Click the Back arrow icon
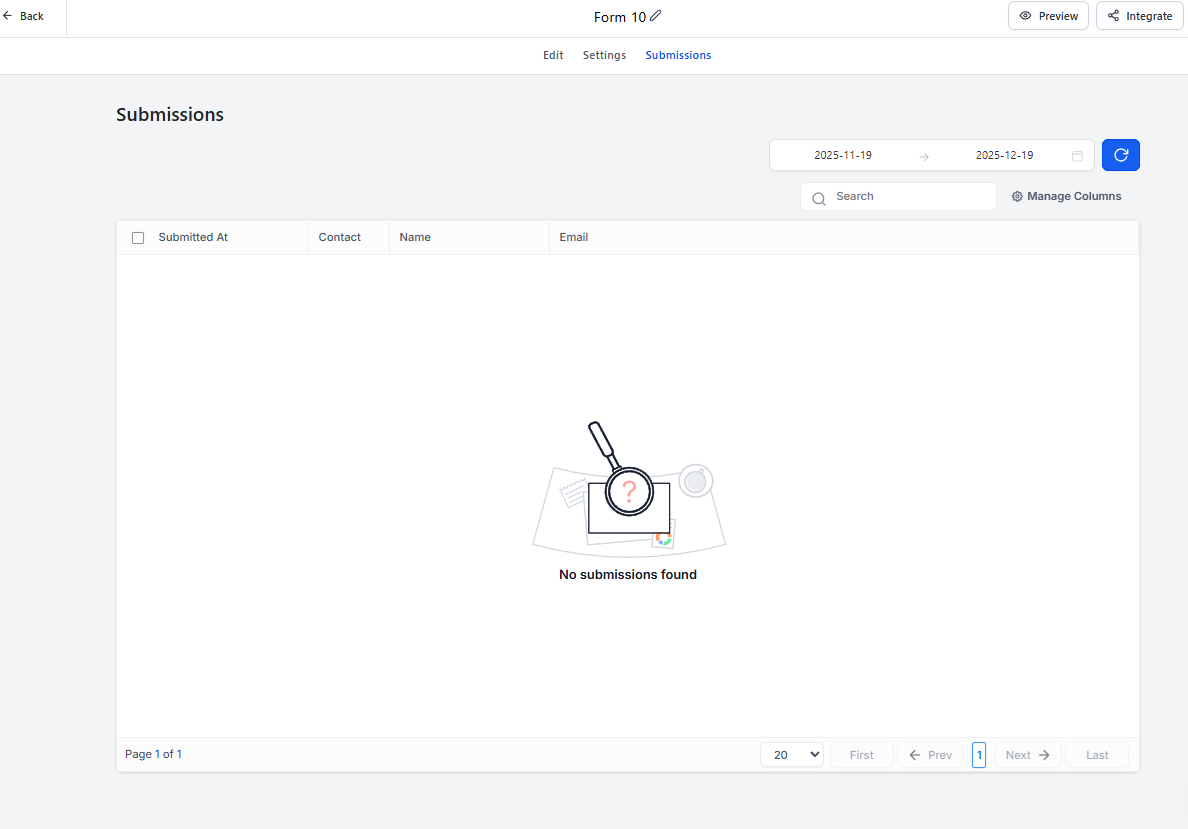Viewport: 1188px width, 829px height. [x=8, y=16]
